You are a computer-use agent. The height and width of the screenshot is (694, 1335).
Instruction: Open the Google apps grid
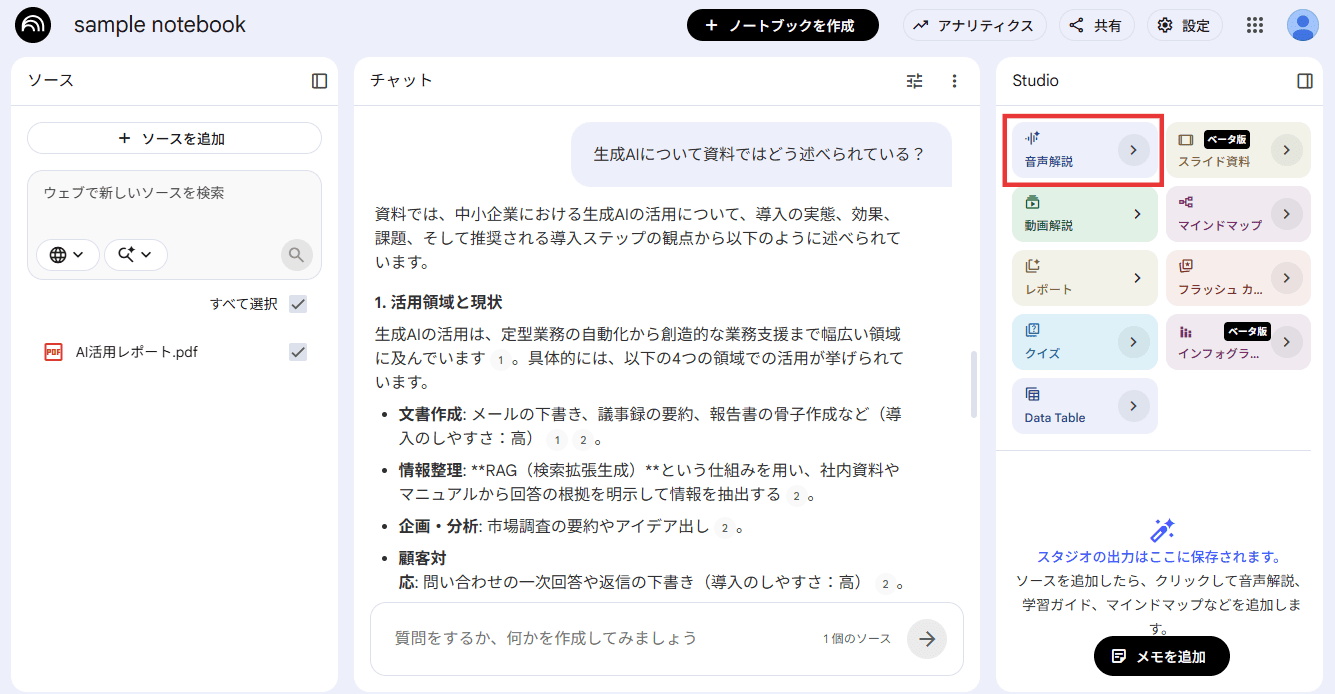1255,26
